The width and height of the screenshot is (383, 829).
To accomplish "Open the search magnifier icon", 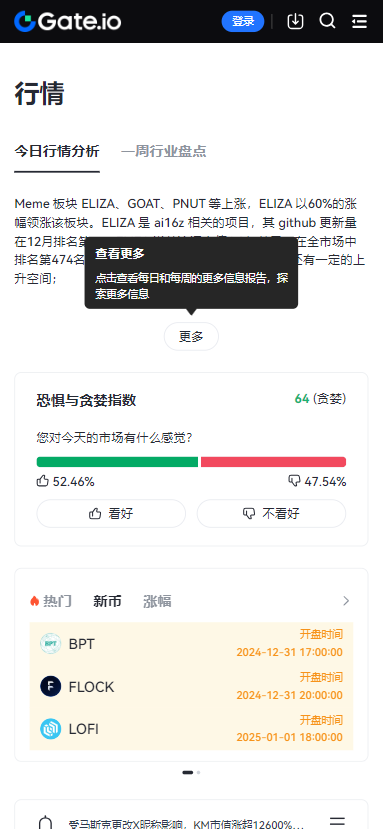I will pos(327,21).
